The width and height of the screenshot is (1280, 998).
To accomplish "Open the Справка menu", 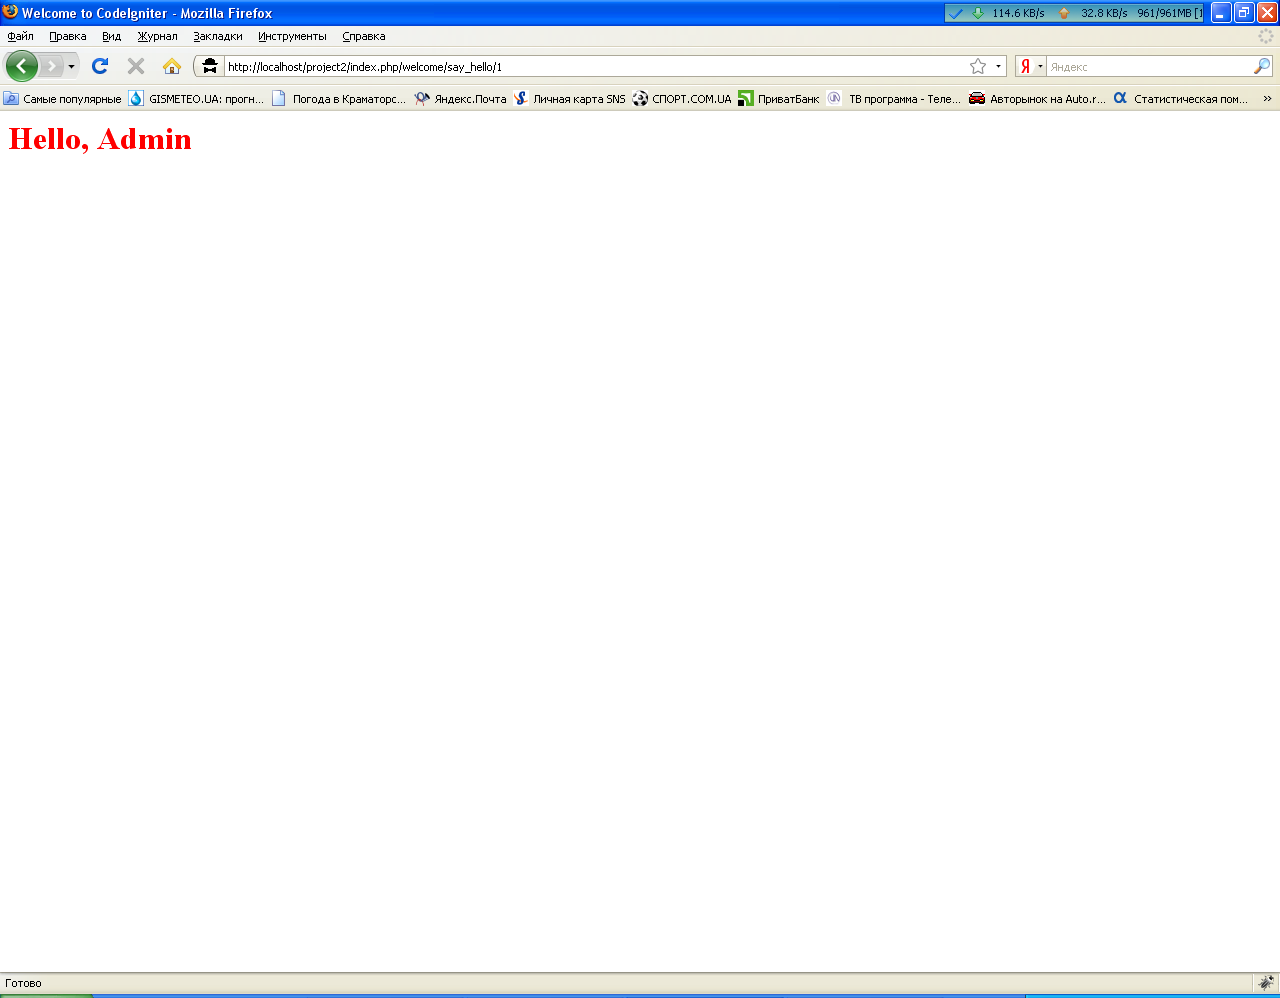I will point(363,36).
